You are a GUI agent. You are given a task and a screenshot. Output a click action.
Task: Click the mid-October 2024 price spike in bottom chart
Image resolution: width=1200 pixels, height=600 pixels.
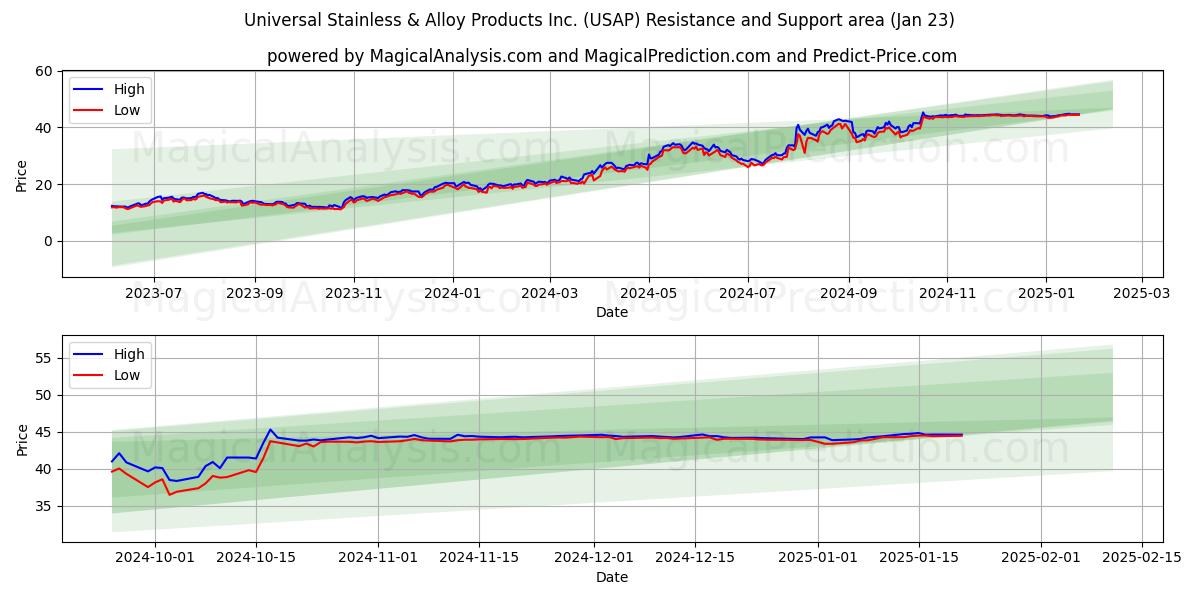click(x=270, y=430)
